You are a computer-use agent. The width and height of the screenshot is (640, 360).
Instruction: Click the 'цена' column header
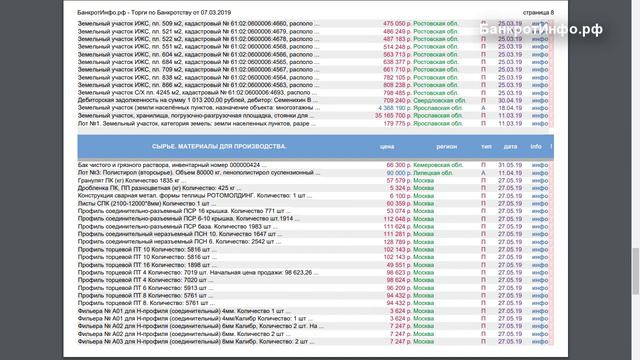387,147
